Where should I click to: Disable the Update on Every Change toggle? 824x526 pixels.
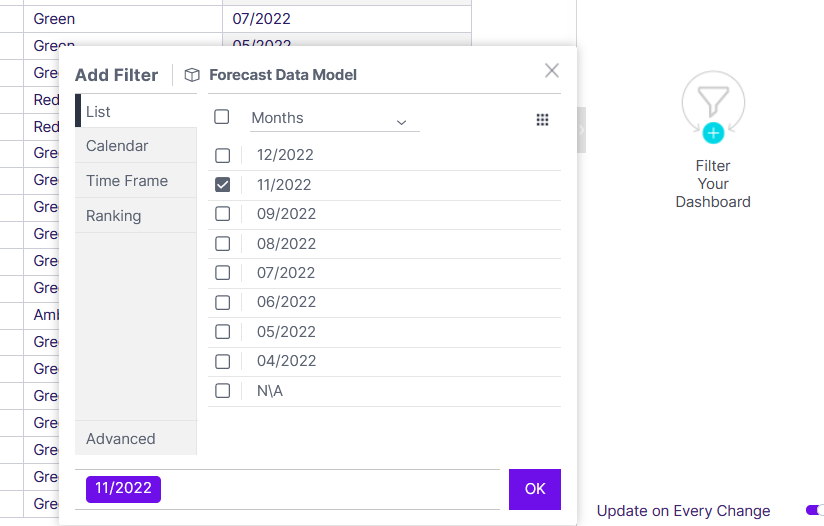(x=815, y=510)
